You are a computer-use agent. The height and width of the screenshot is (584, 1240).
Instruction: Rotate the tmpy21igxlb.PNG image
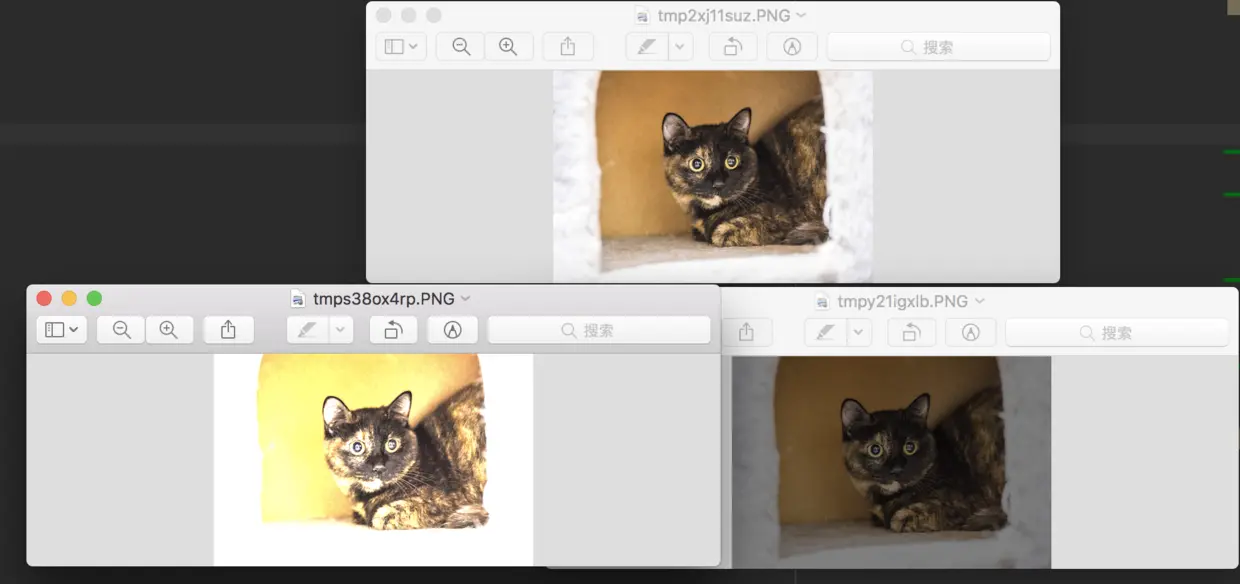(x=911, y=332)
